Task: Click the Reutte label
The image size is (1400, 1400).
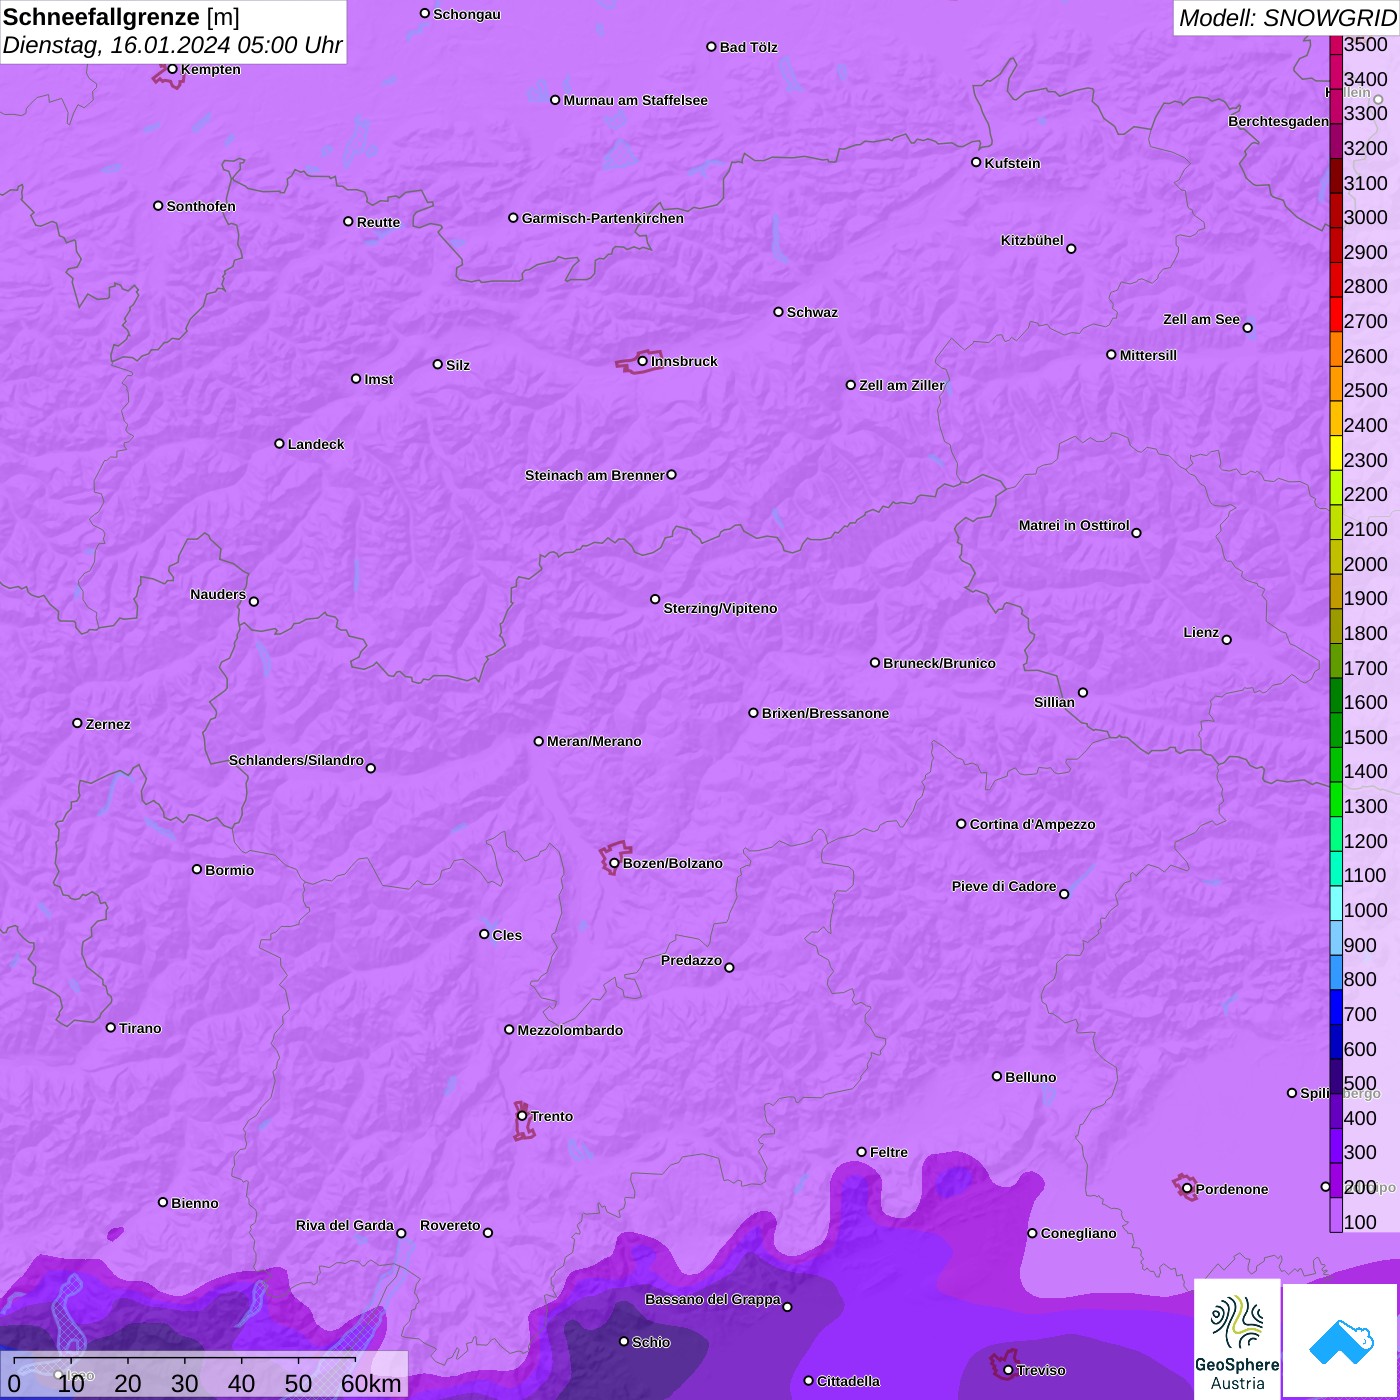Action: pyautogui.click(x=378, y=222)
